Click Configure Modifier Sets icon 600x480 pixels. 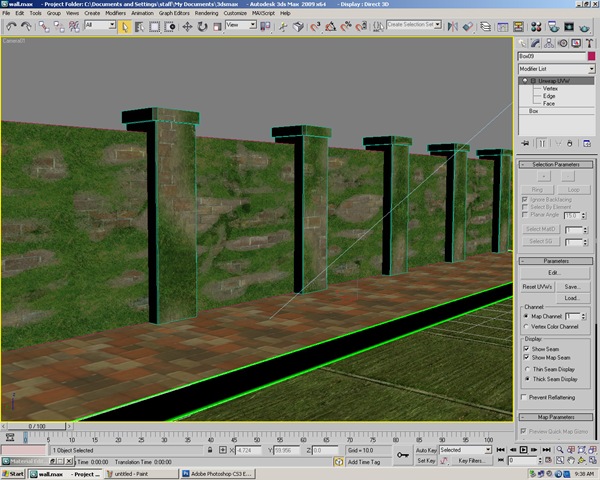point(586,145)
